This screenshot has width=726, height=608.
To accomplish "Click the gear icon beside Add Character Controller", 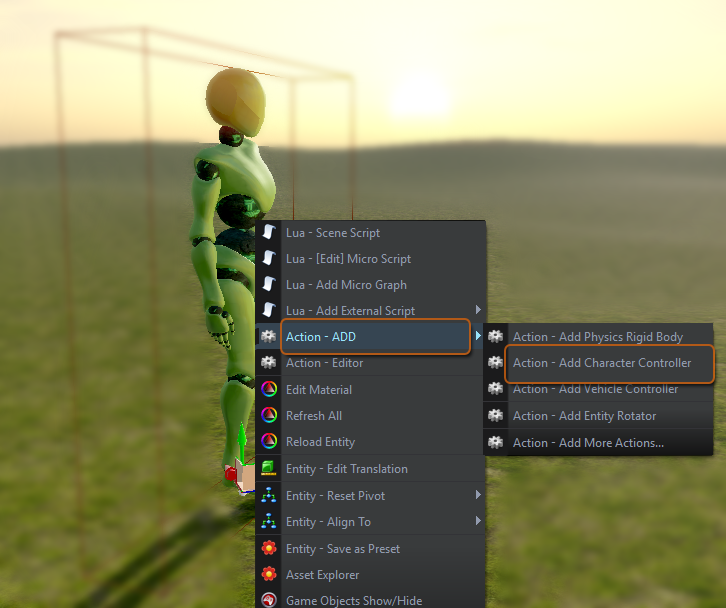I will click(x=495, y=362).
